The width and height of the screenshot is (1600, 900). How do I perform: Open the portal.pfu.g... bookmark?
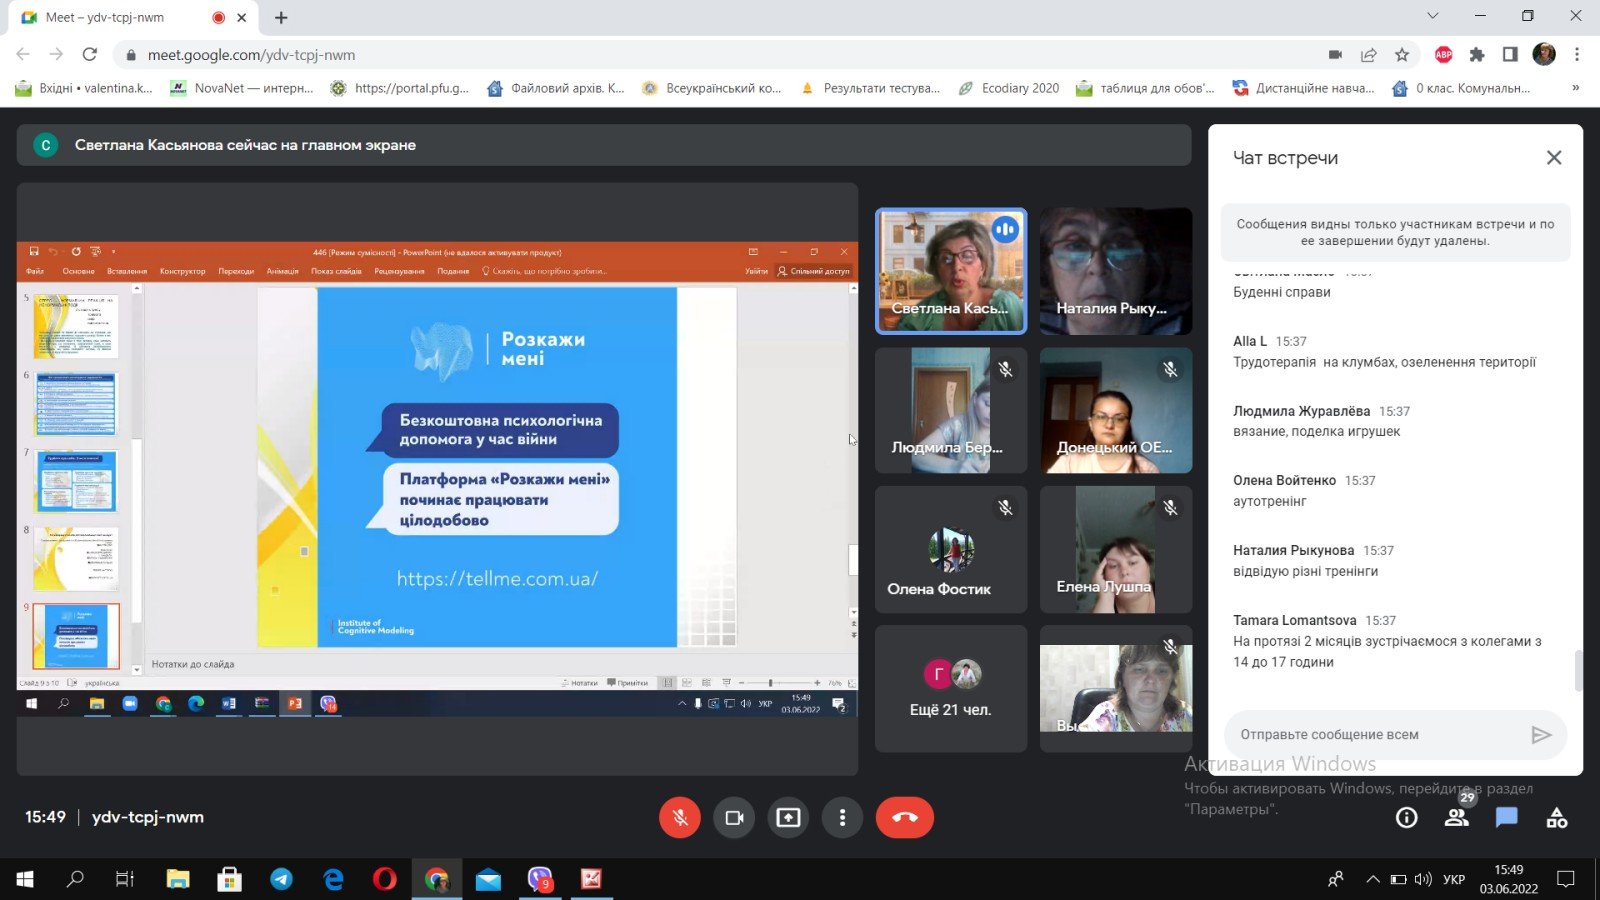coord(400,88)
